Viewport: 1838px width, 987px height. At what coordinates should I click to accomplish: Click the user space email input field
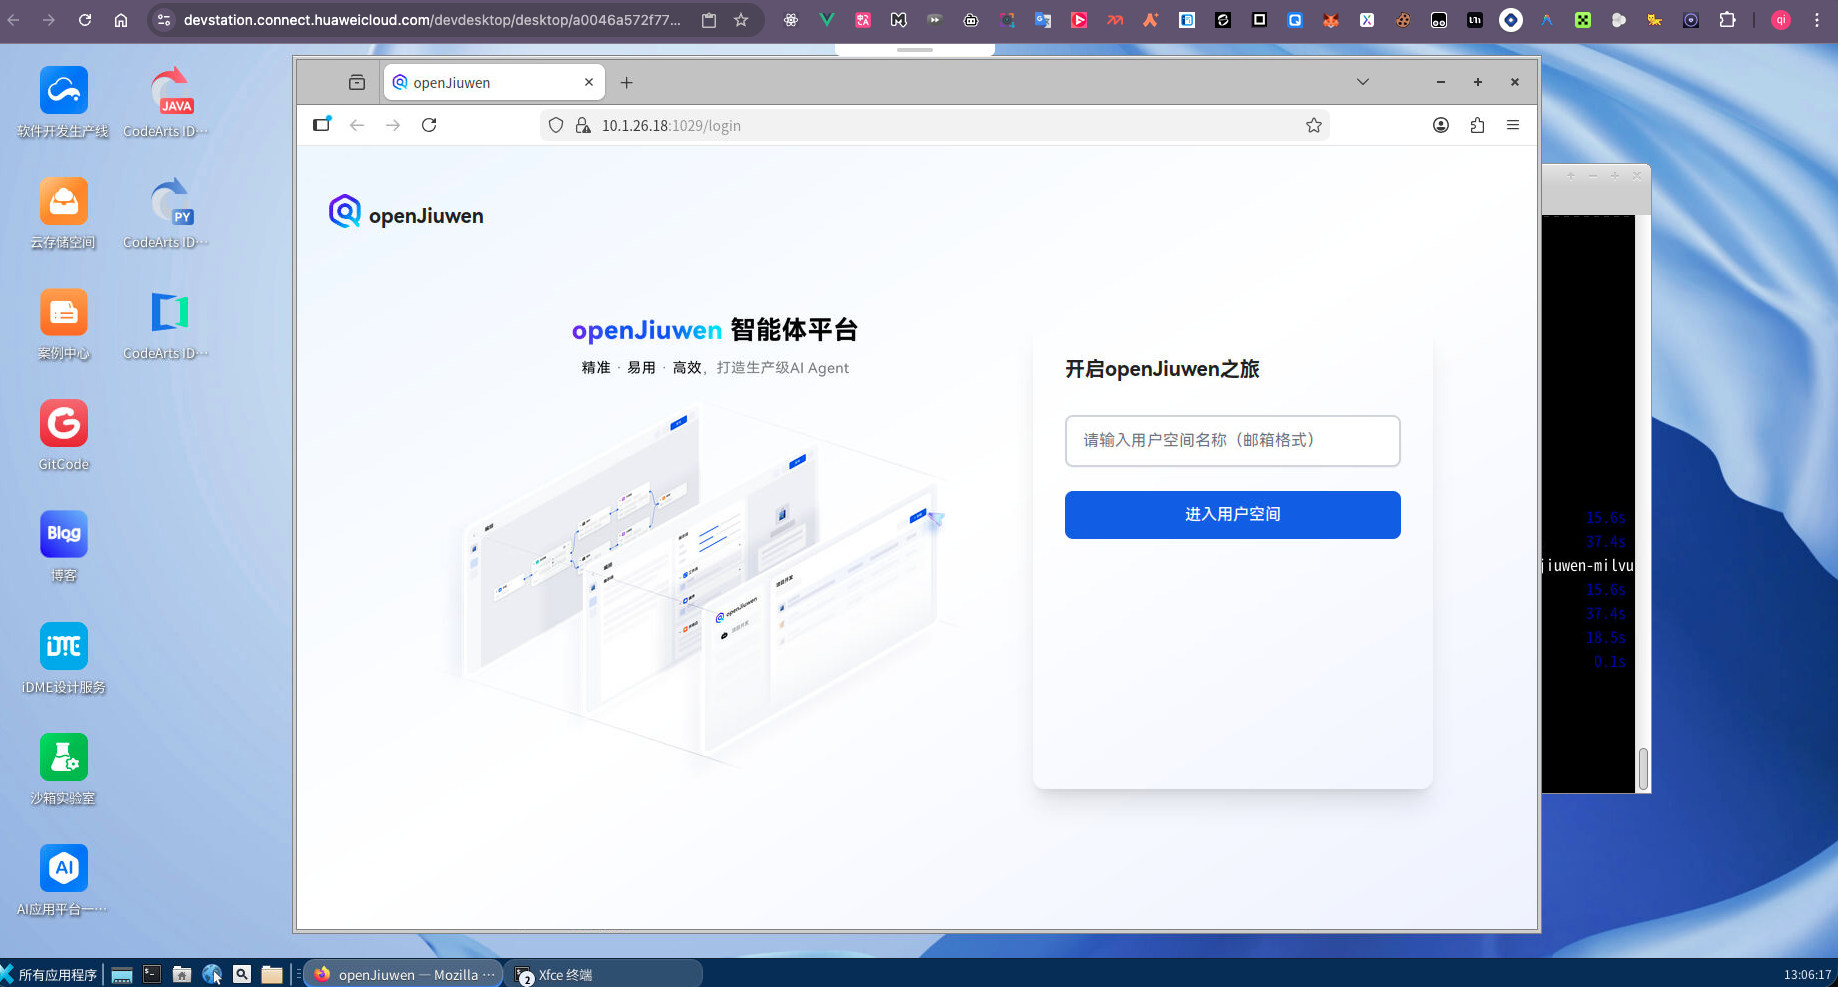(1232, 441)
